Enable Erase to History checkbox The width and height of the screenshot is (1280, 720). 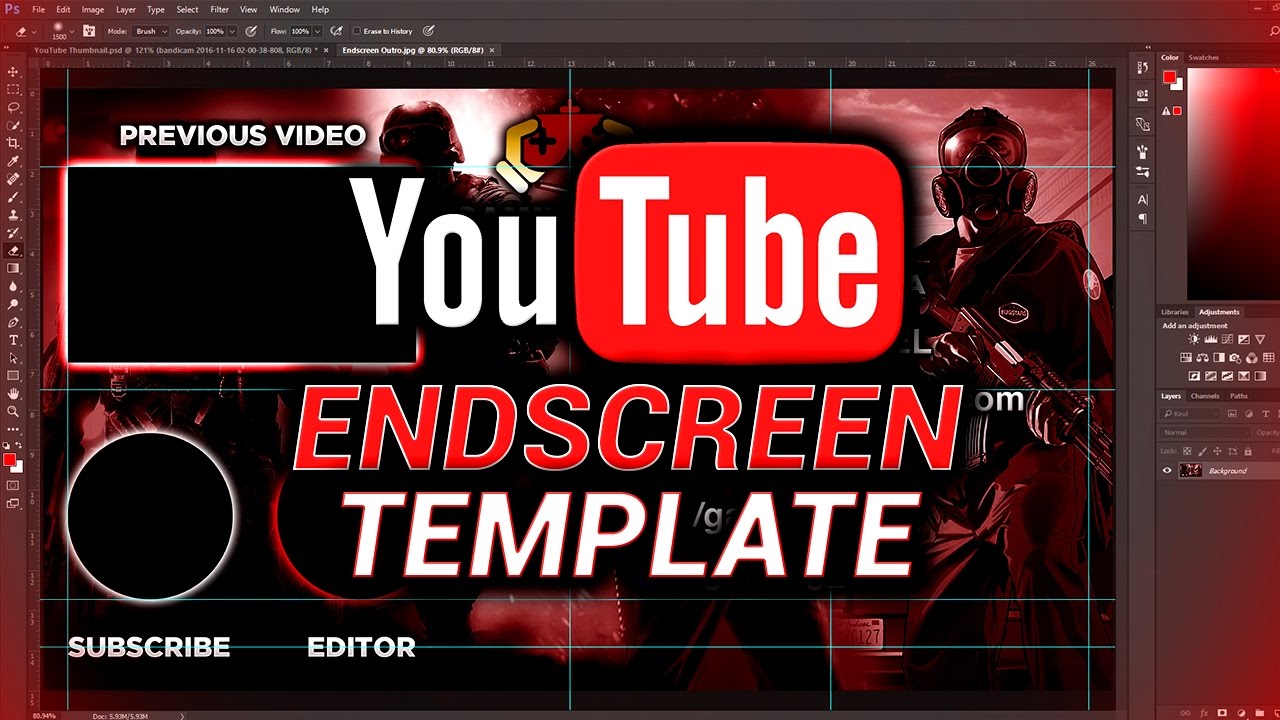pos(357,31)
